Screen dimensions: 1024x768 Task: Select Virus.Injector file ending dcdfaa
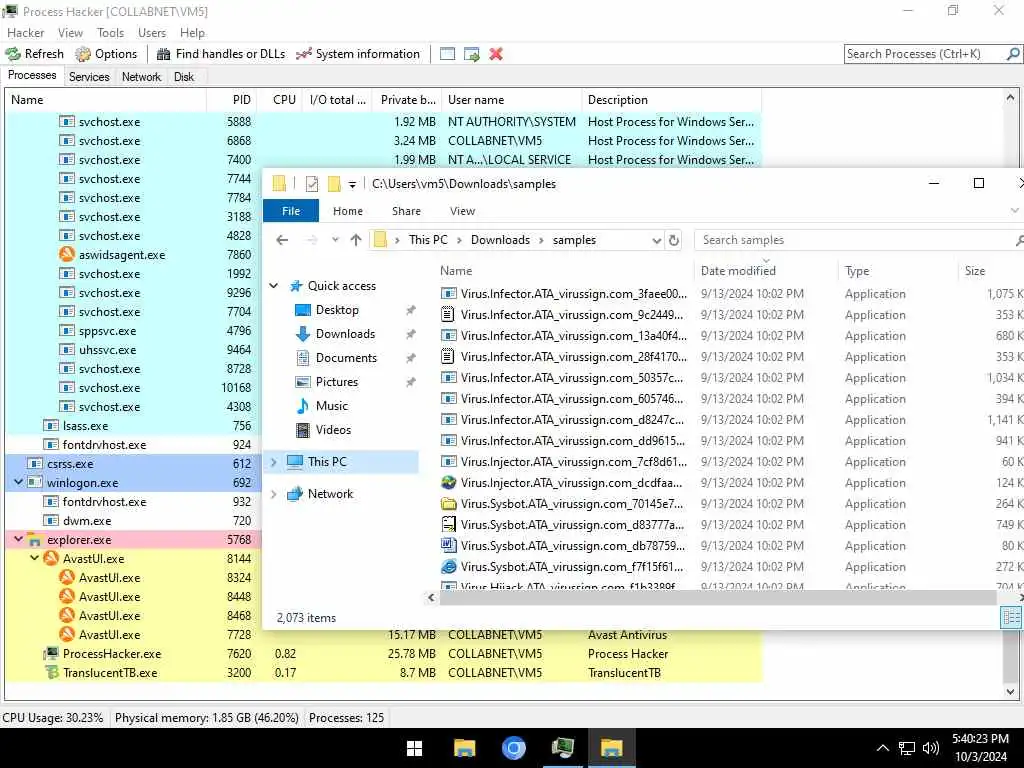click(571, 483)
